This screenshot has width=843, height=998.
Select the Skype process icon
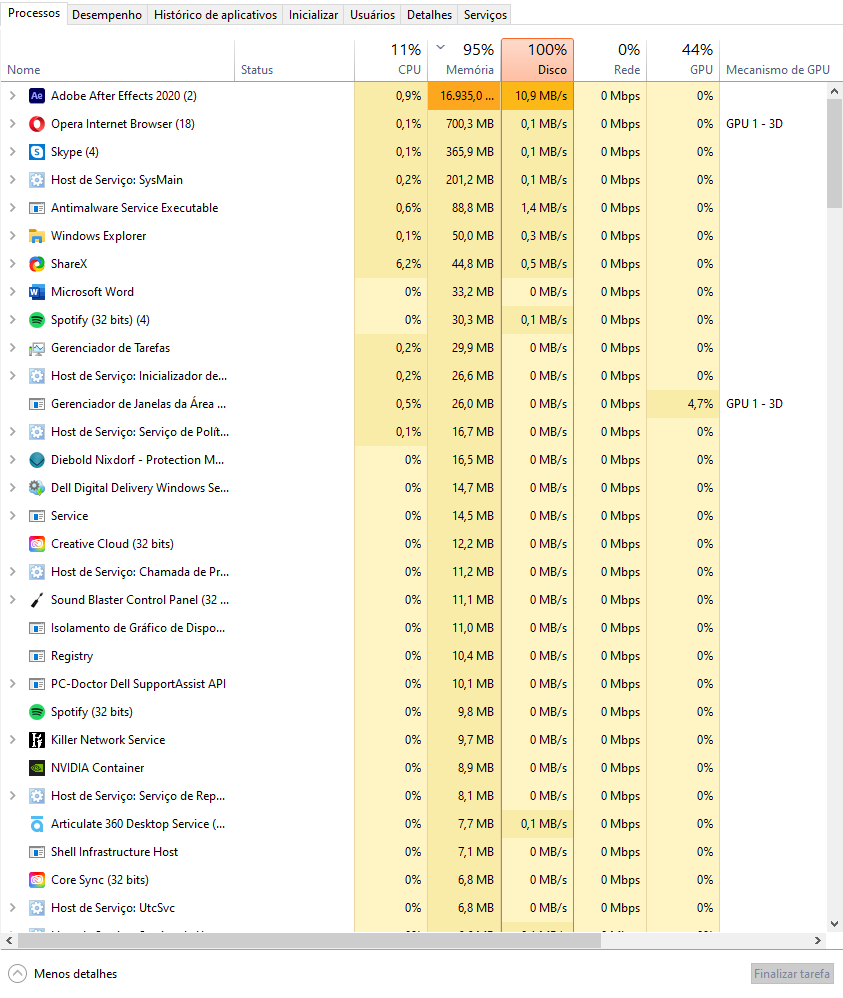pyautogui.click(x=37, y=152)
